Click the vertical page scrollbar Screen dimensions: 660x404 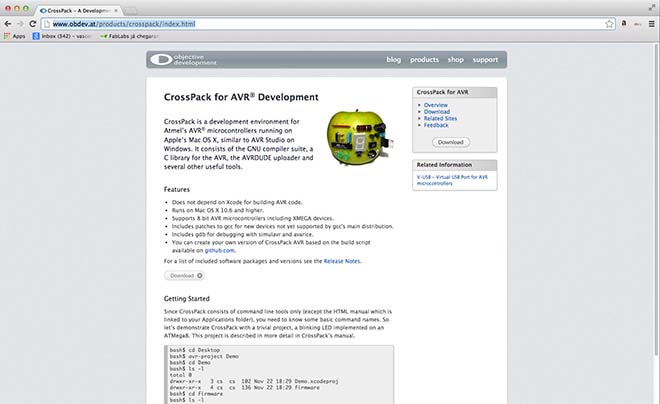point(657,200)
